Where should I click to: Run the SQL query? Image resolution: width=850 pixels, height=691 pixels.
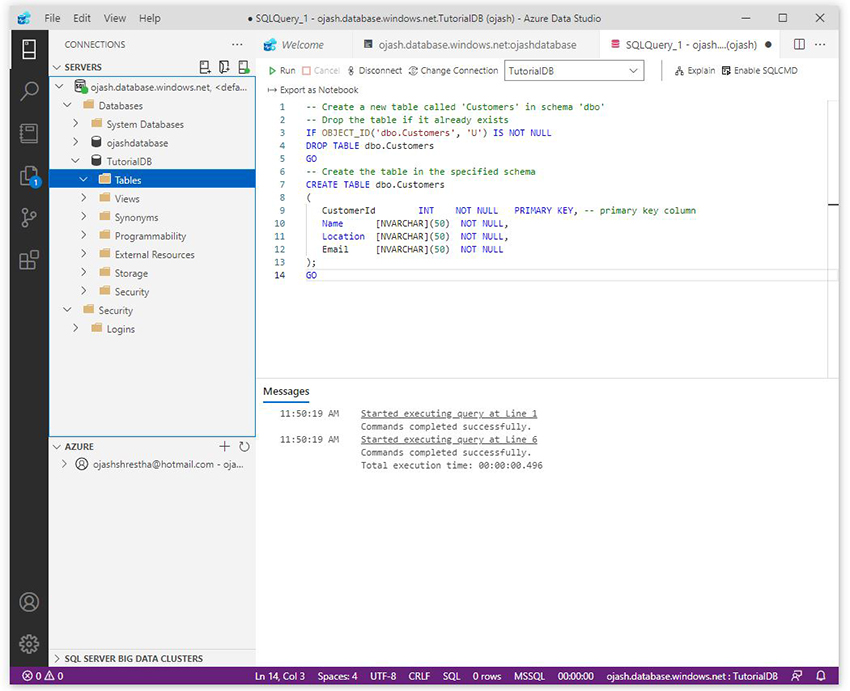tap(281, 71)
